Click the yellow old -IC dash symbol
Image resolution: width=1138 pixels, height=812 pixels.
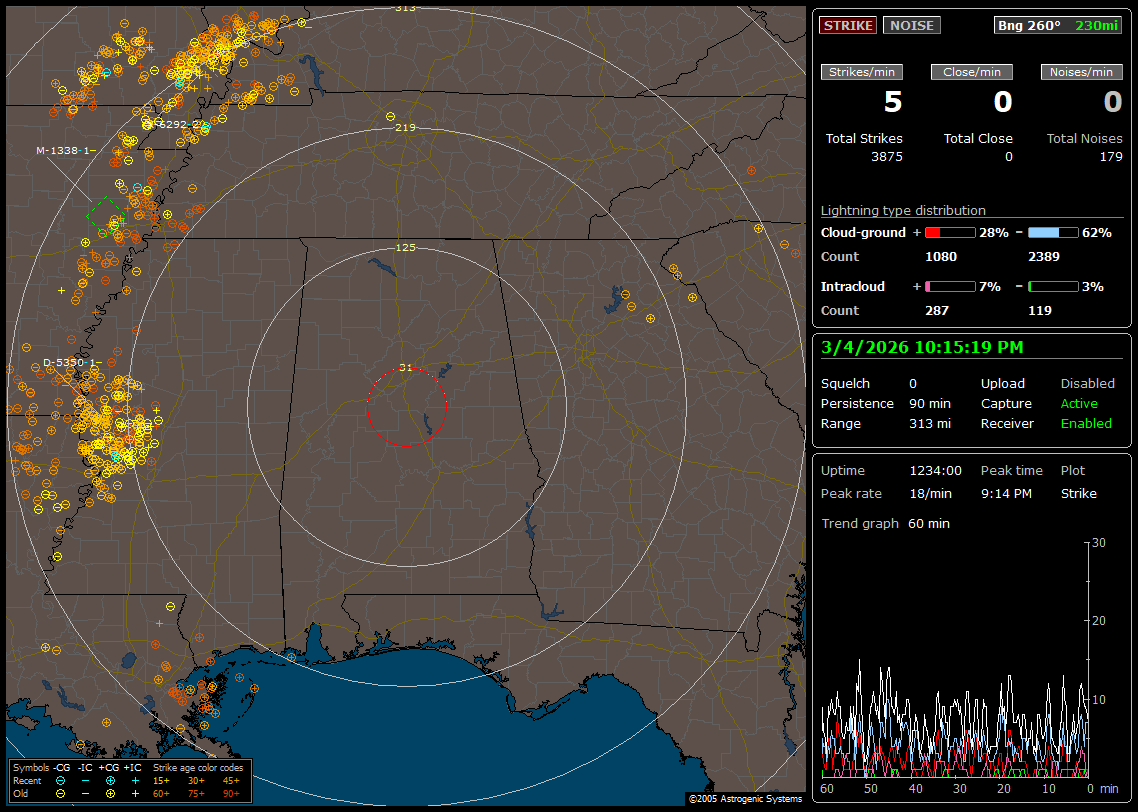85,793
